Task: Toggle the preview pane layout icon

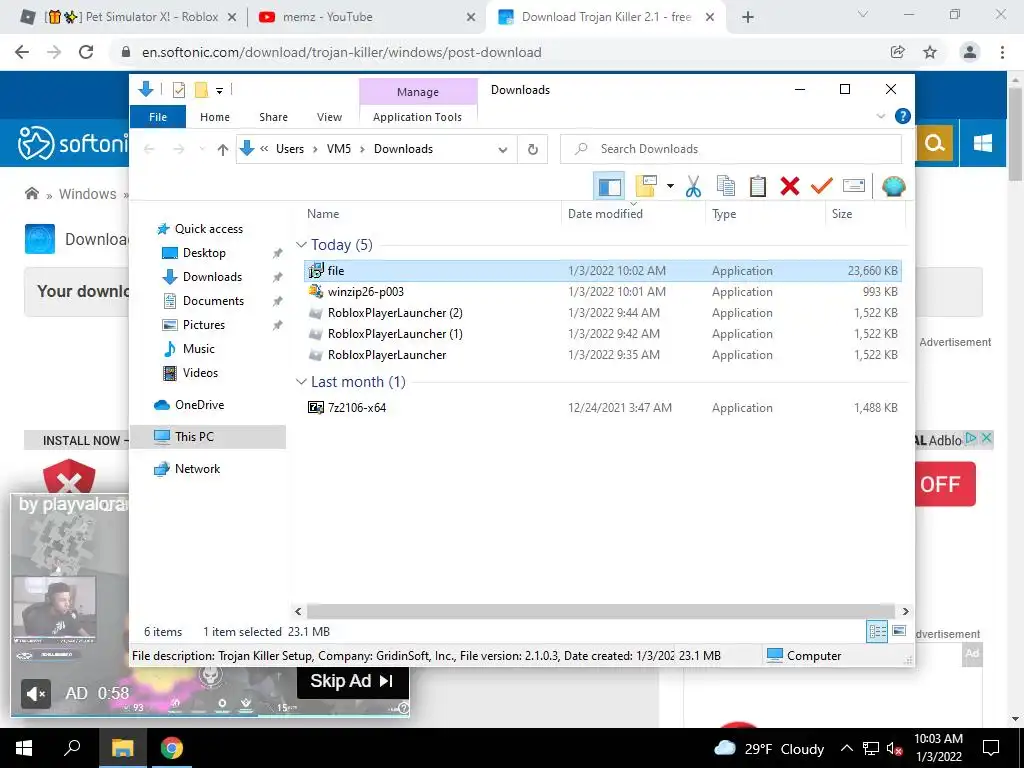Action: (x=609, y=187)
